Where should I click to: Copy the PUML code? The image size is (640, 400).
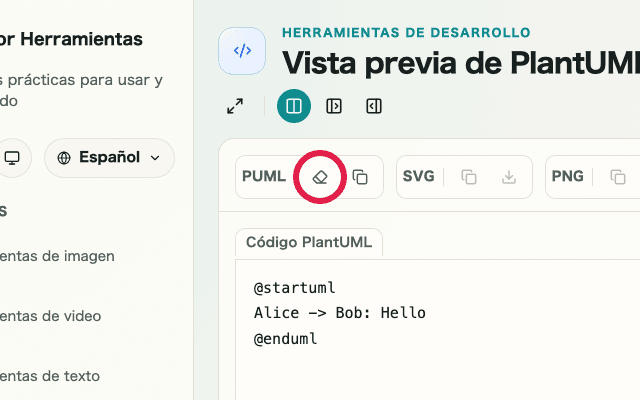point(360,177)
